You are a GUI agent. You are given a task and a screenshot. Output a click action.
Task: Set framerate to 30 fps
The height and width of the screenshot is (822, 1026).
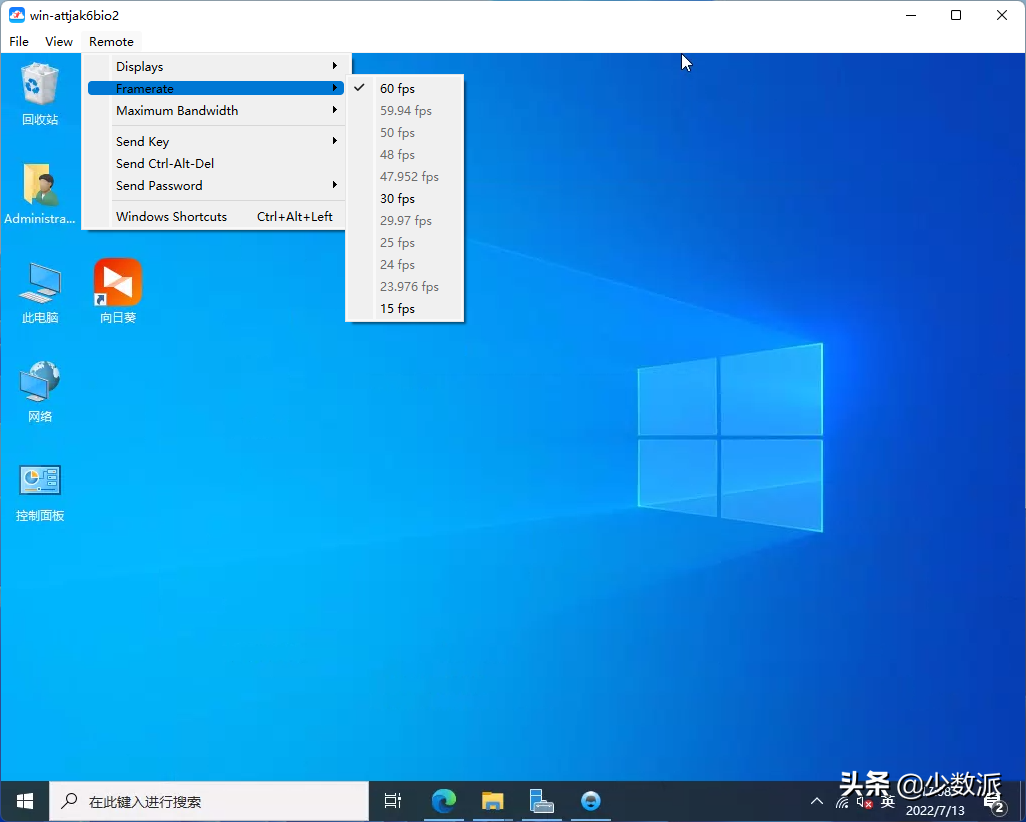397,199
